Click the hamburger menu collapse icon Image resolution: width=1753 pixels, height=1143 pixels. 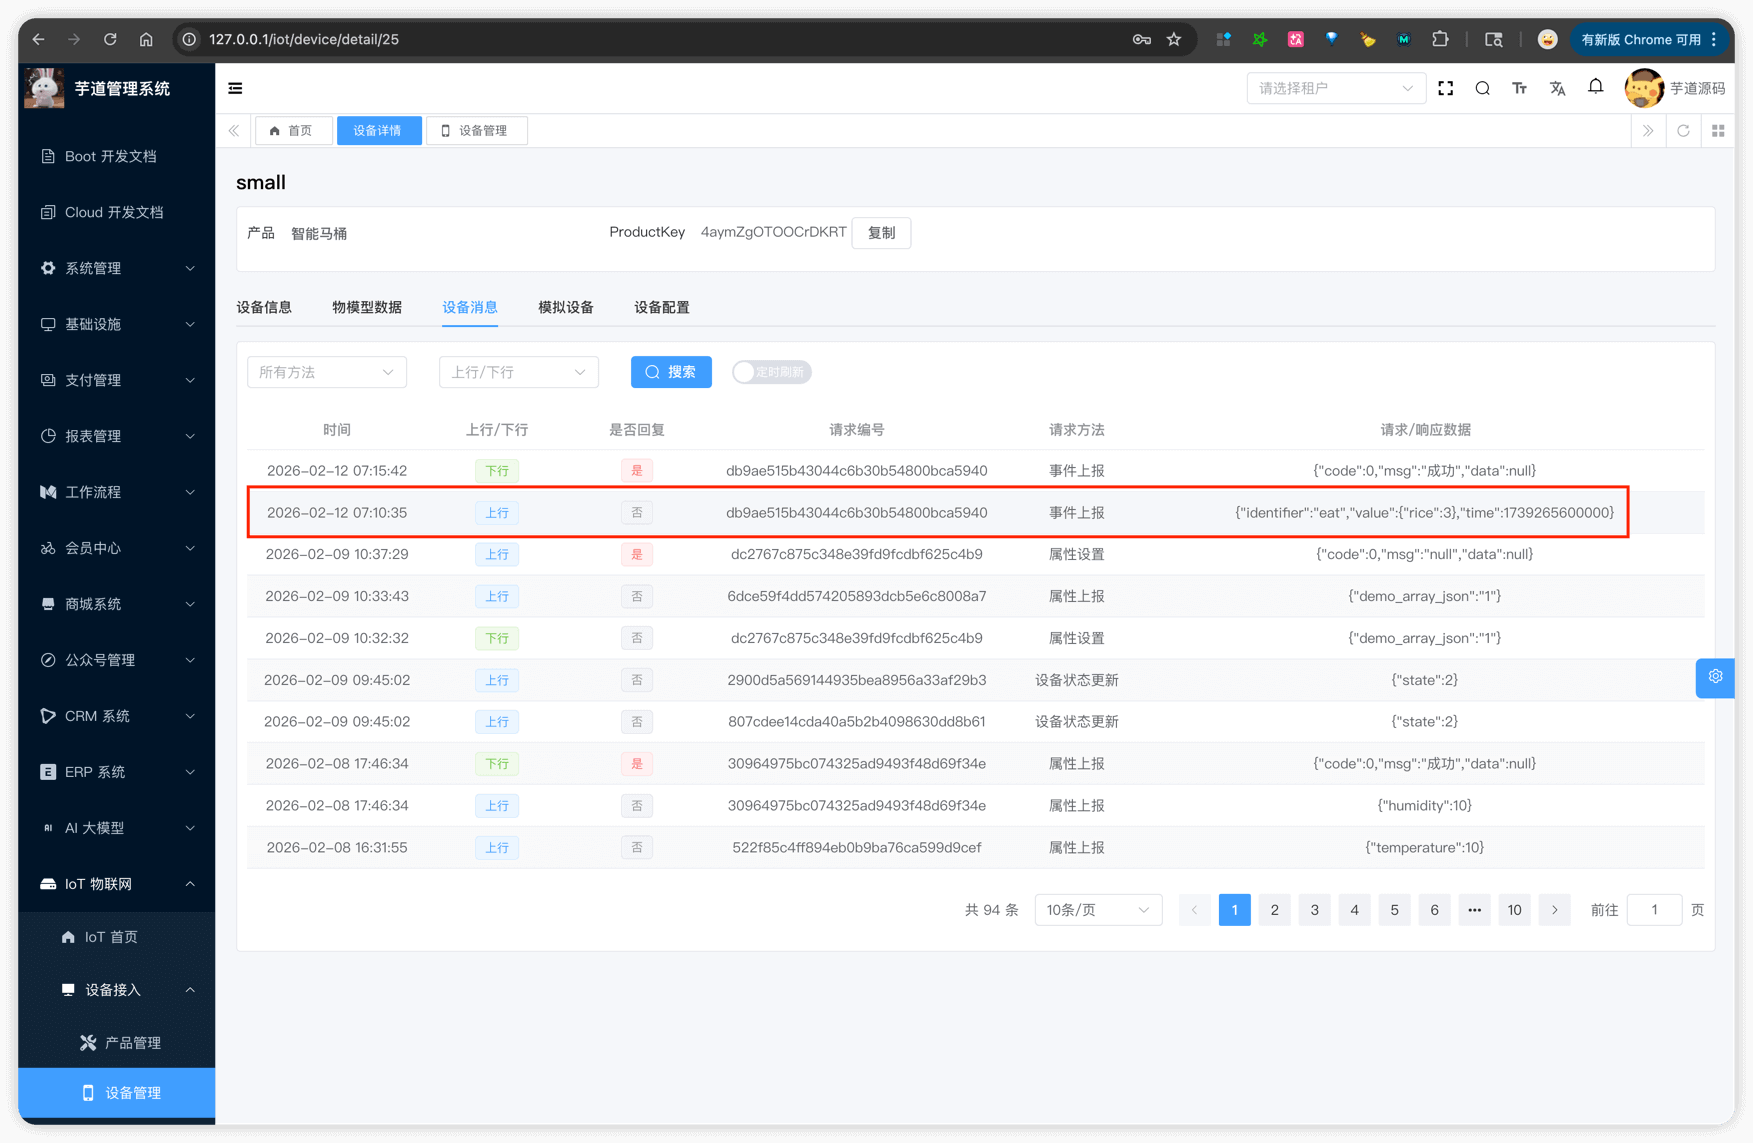[x=235, y=88]
